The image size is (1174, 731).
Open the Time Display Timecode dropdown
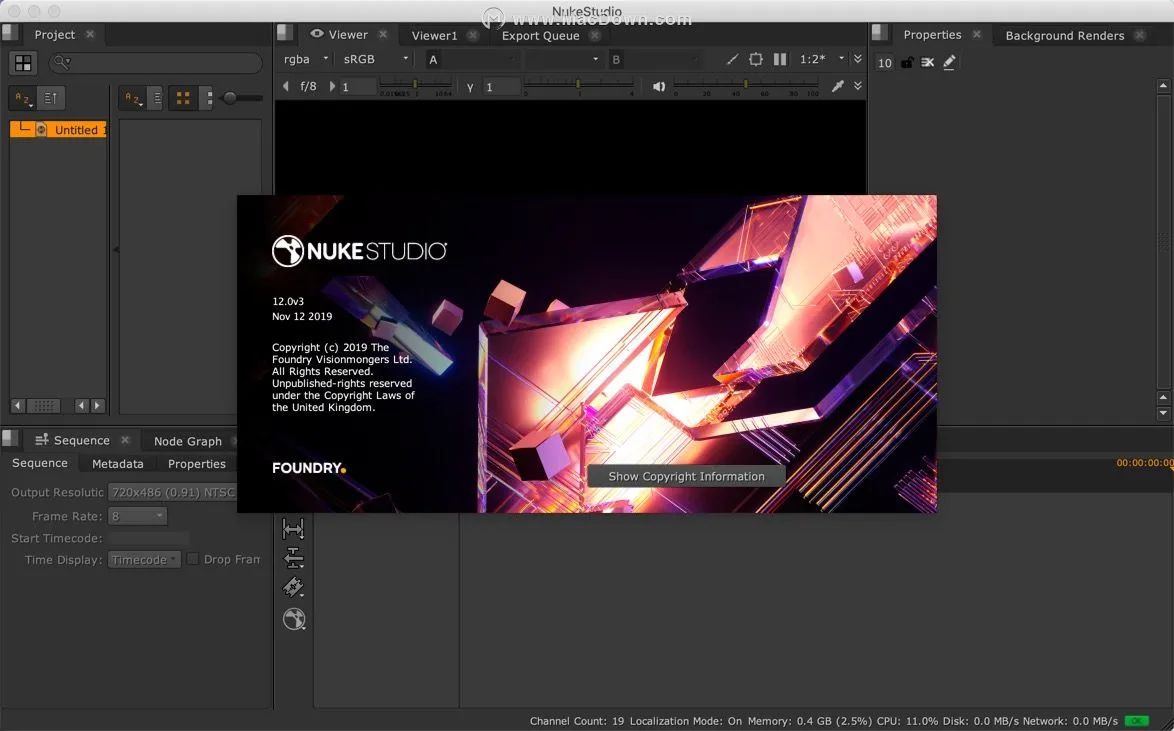pos(145,559)
